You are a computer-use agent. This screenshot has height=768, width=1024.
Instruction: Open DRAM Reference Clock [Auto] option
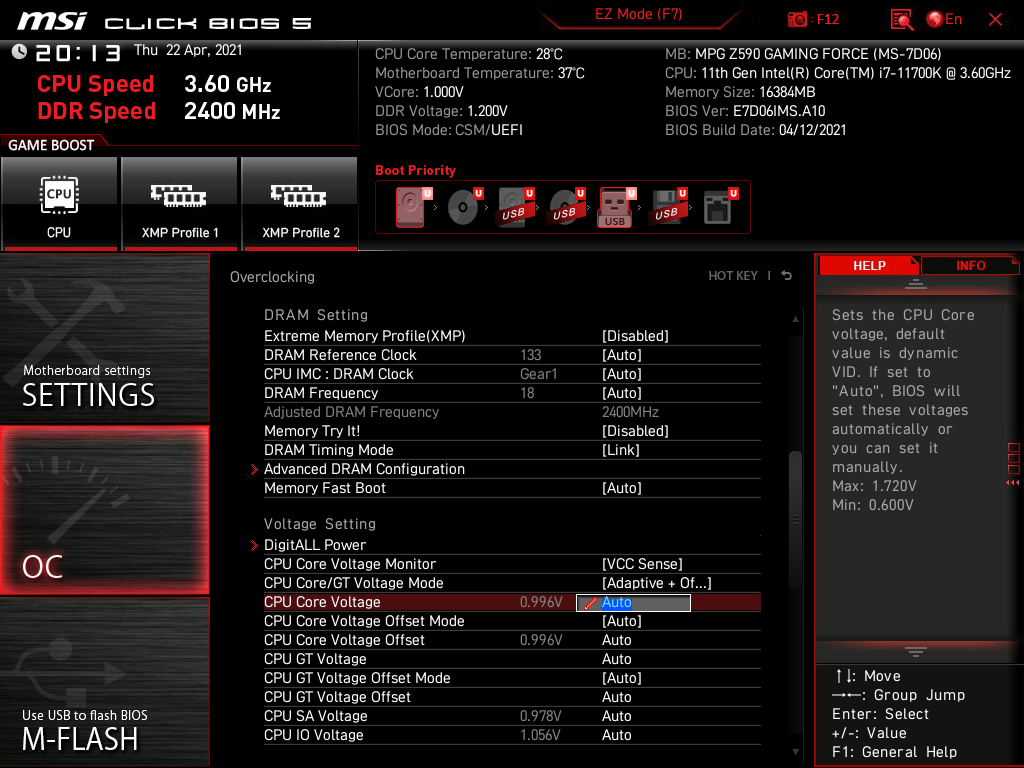tap(621, 355)
